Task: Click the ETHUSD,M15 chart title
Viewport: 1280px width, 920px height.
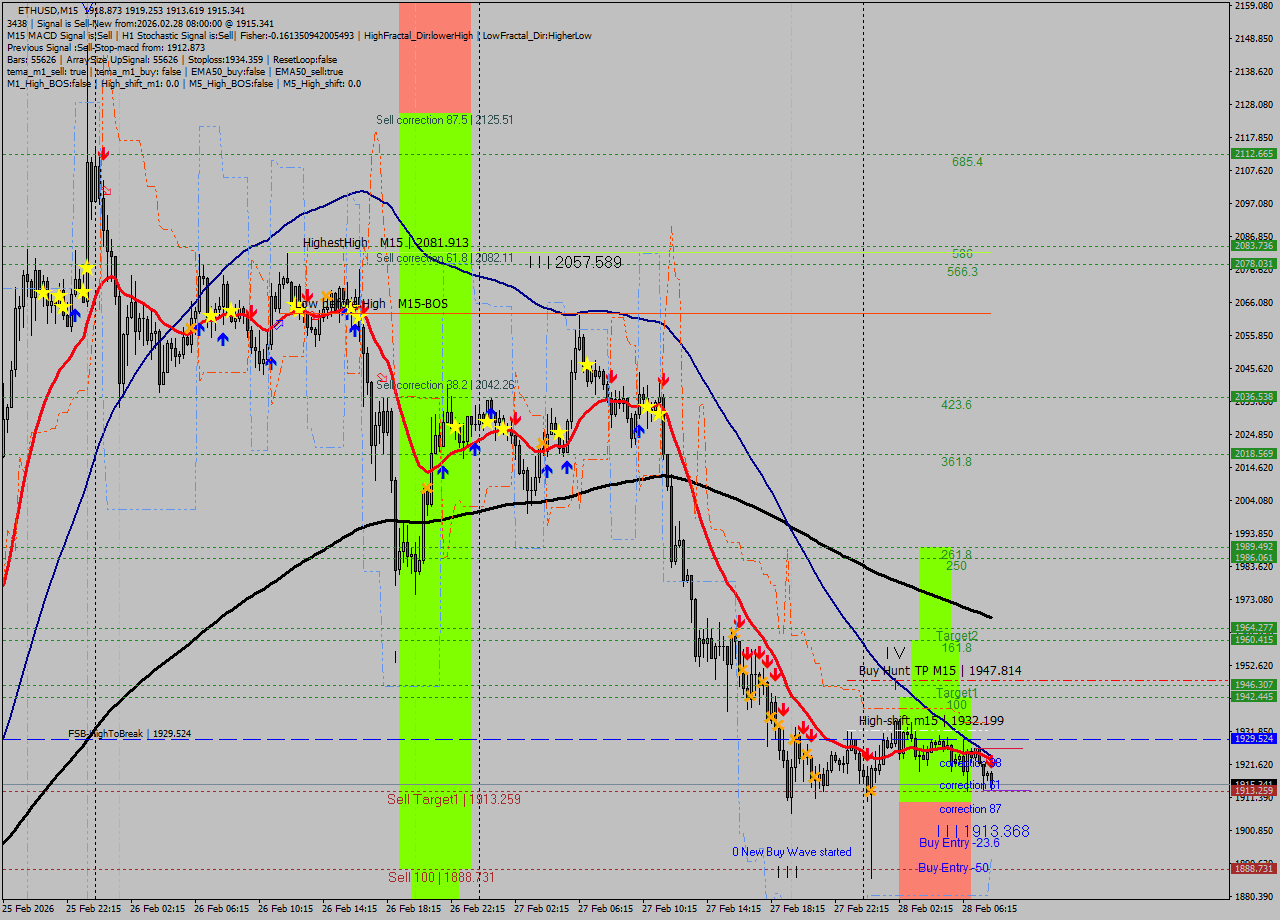Action: pyautogui.click(x=48, y=10)
